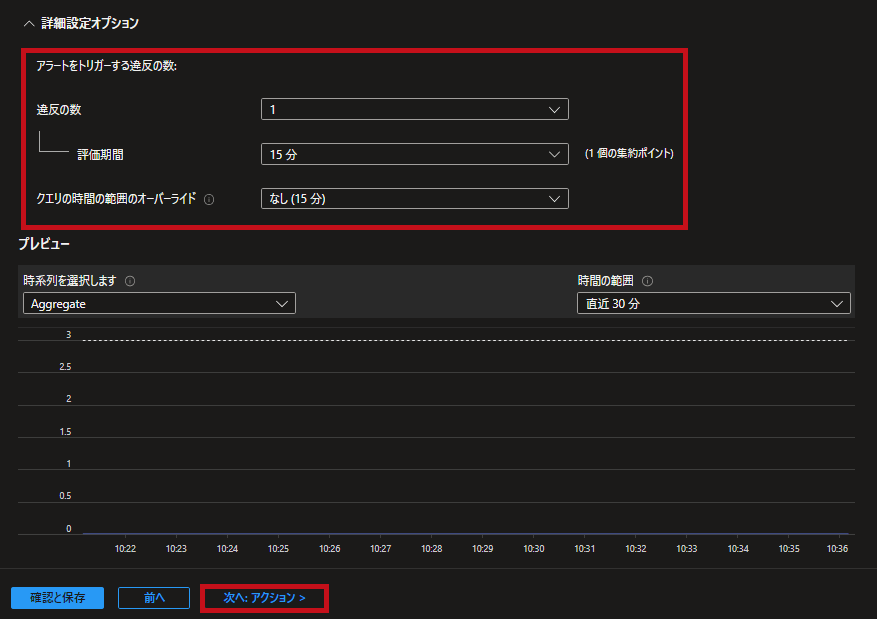Screen dimensions: 877x619
Task: Click the 前へ button
Action: point(153,598)
